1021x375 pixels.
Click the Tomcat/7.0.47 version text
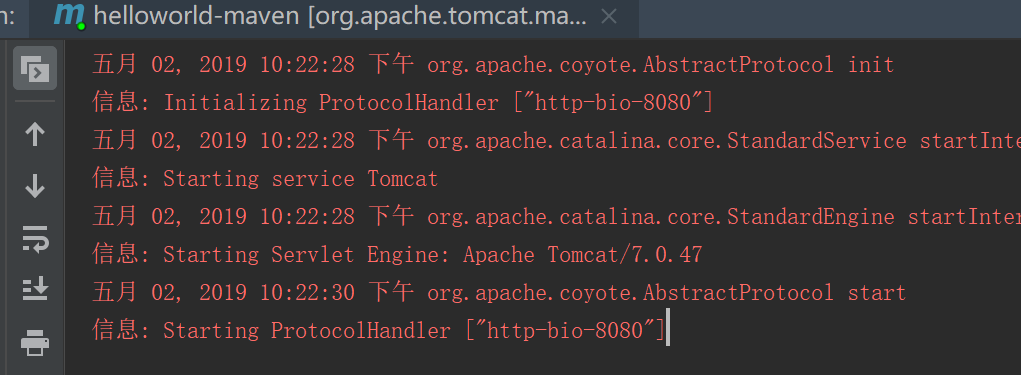pos(625,255)
